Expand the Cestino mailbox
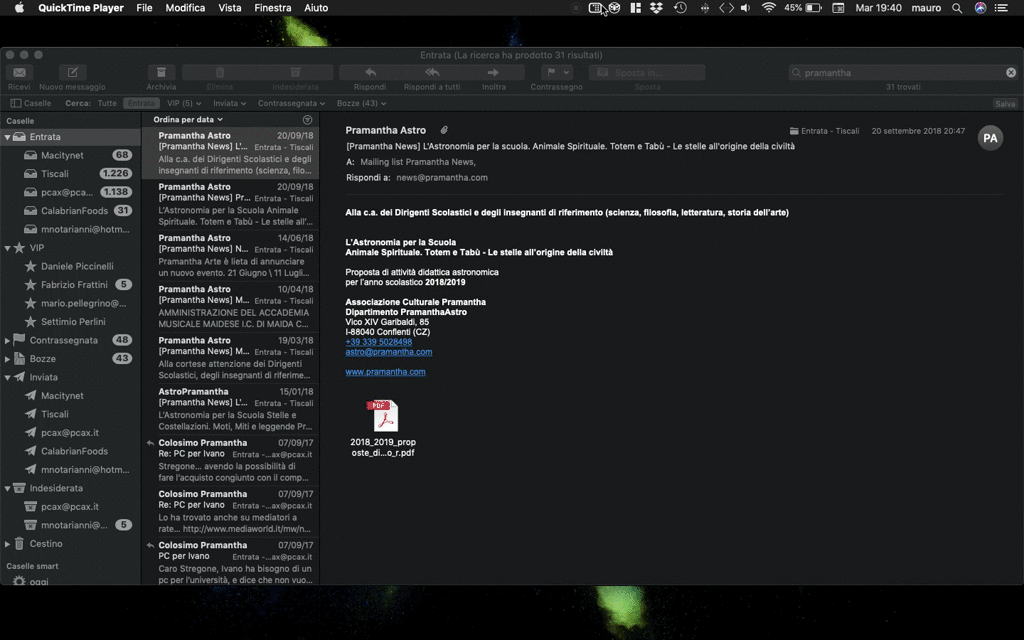 point(7,543)
